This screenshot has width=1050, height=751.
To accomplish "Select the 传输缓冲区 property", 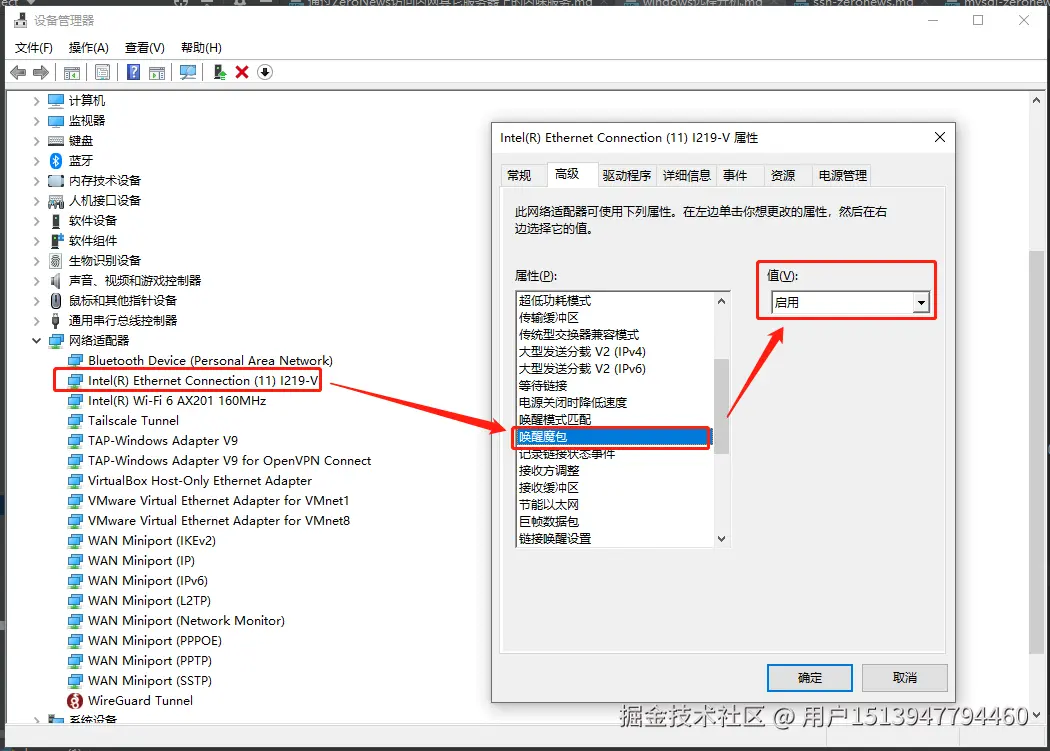I will click(548, 318).
